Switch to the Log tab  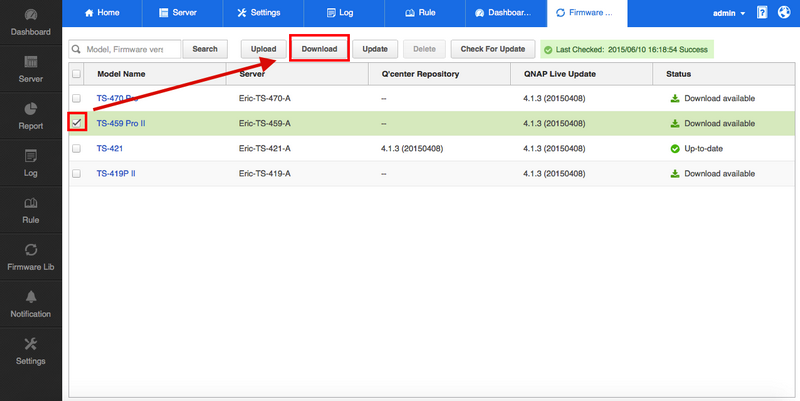coord(344,13)
